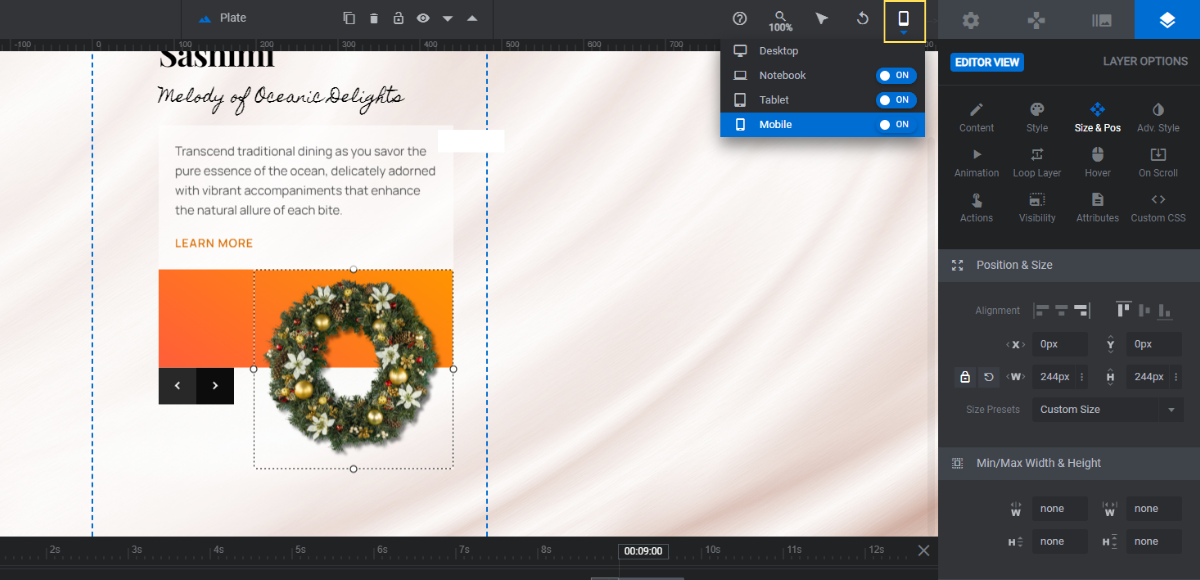This screenshot has width=1200, height=580.
Task: Open the Adv. Style settings
Action: (1158, 117)
